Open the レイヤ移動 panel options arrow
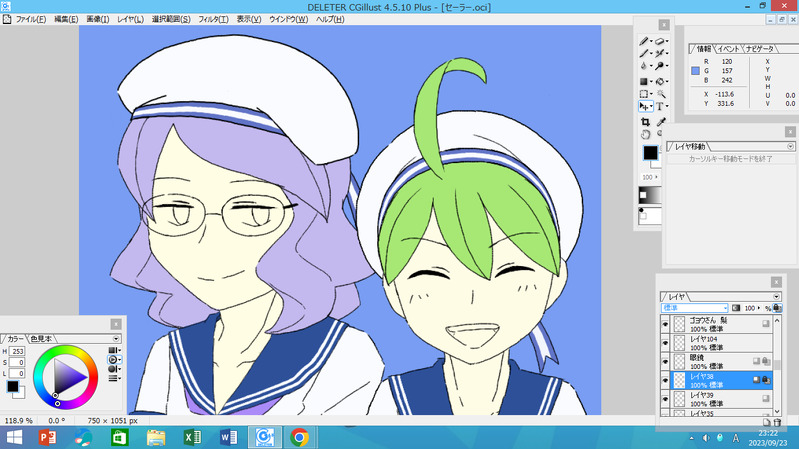799x449 pixels. click(790, 147)
